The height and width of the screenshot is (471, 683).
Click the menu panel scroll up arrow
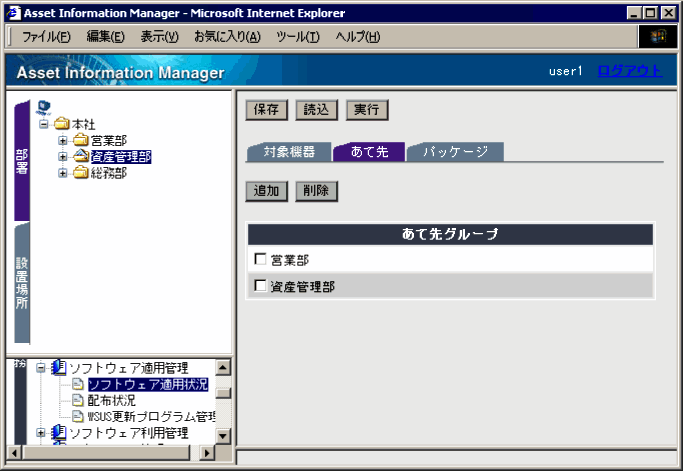[223, 367]
